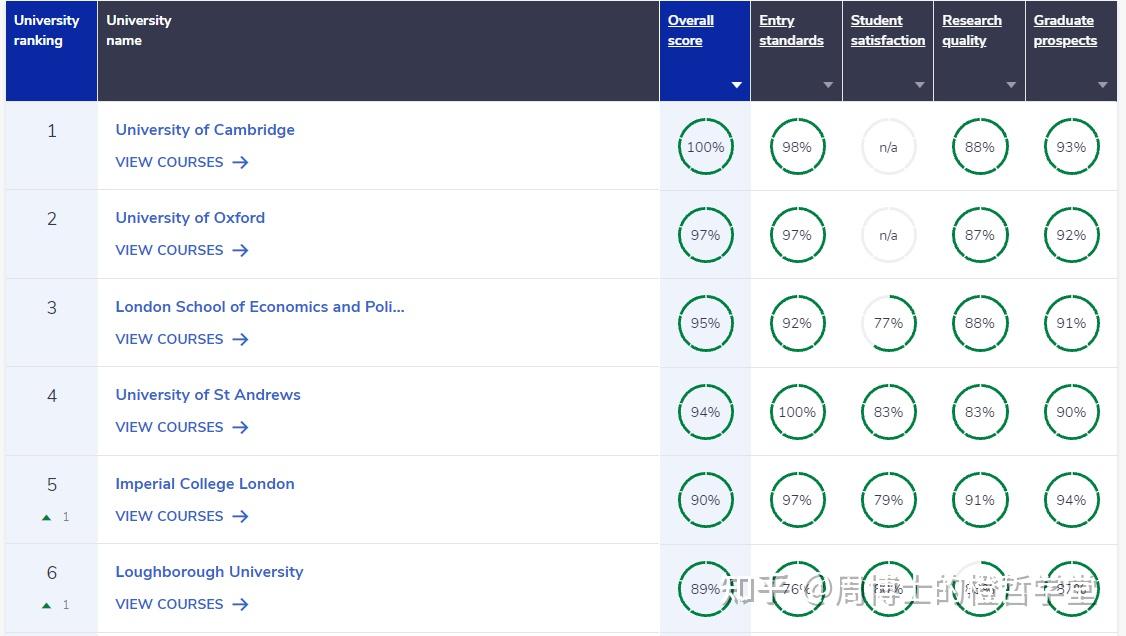This screenshot has height=636, width=1126.
Task: Click Imperial 94% graduate prospects circle
Action: 1071,500
